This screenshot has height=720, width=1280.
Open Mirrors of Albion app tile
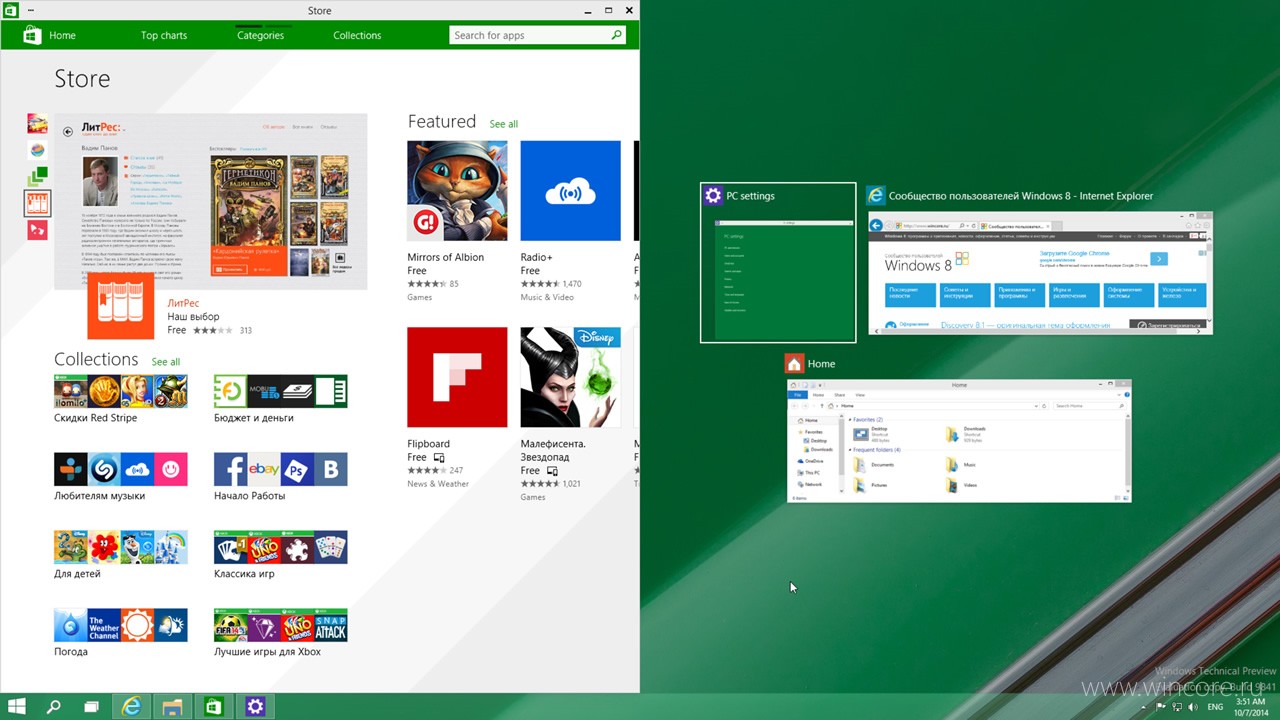[x=457, y=190]
